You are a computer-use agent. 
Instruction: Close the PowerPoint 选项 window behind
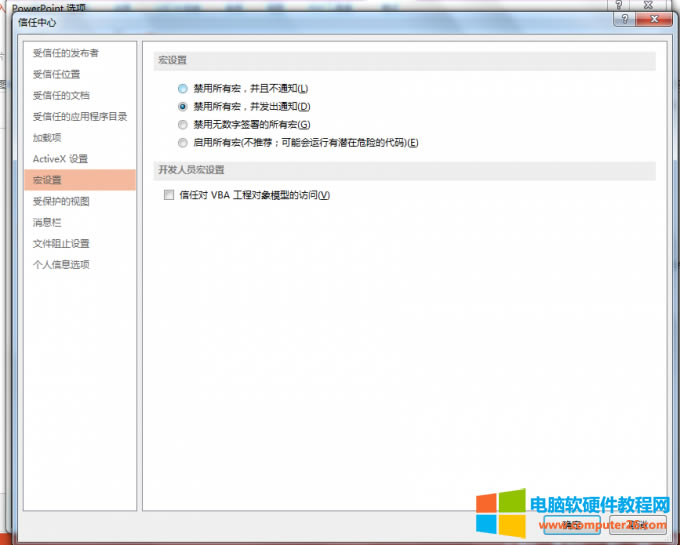[x=648, y=5]
